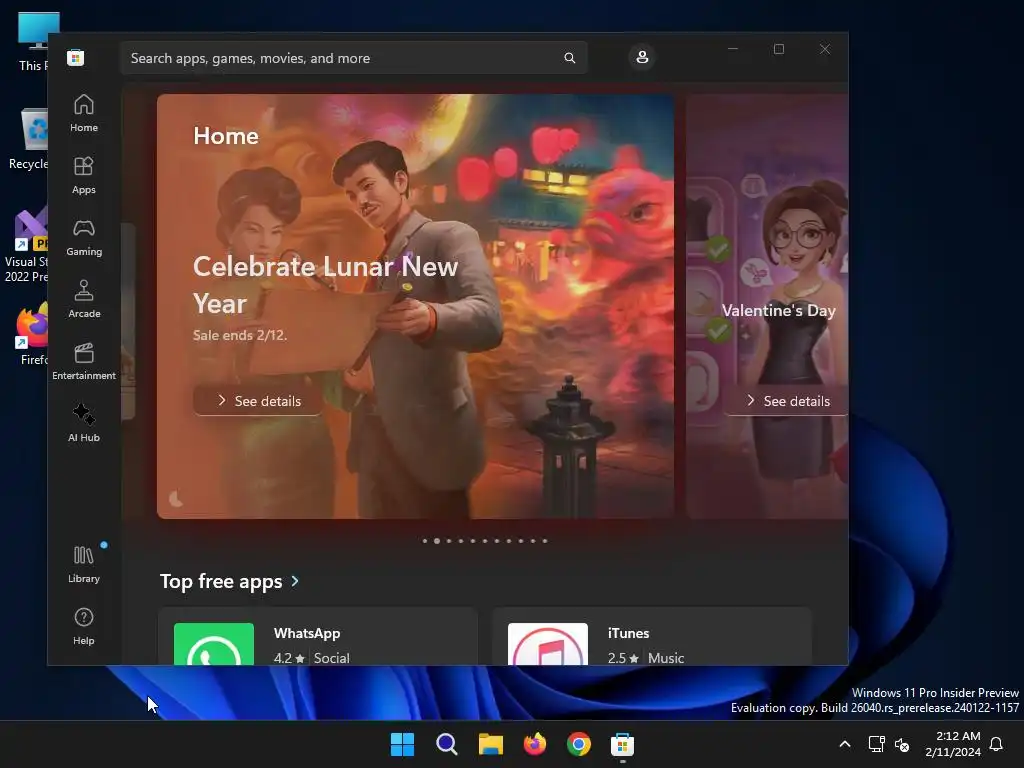Open the Home section in the sidebar
The height and width of the screenshot is (768, 1024).
click(84, 113)
